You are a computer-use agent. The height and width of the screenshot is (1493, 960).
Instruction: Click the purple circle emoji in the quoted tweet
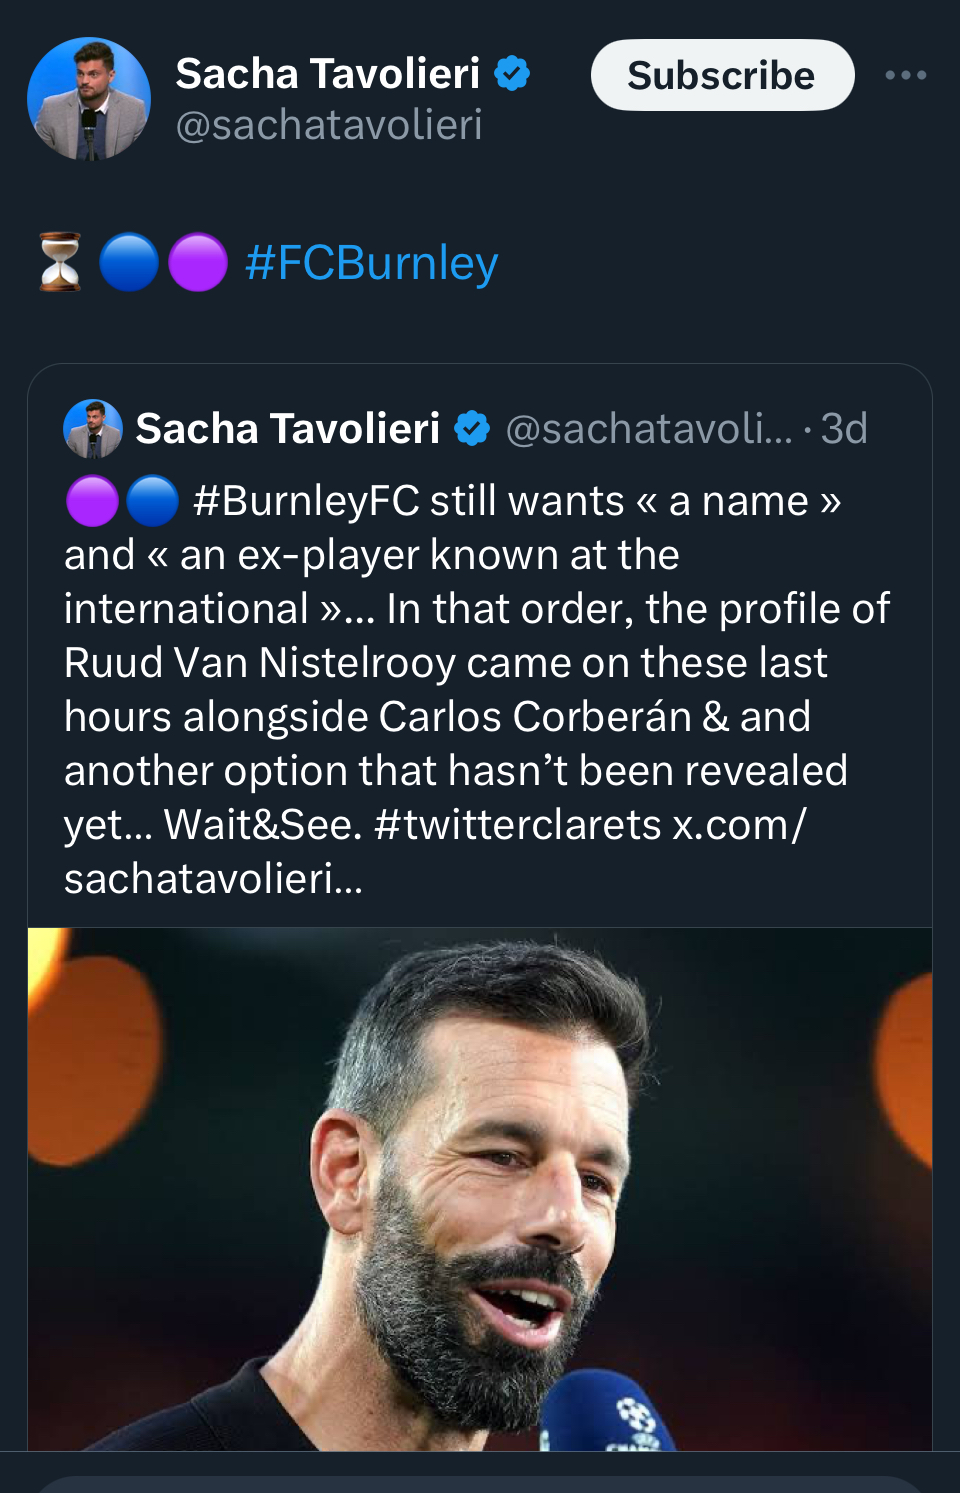point(92,501)
